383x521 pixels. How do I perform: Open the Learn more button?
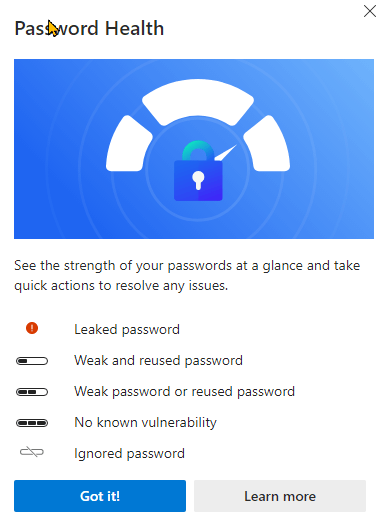[x=280, y=496]
